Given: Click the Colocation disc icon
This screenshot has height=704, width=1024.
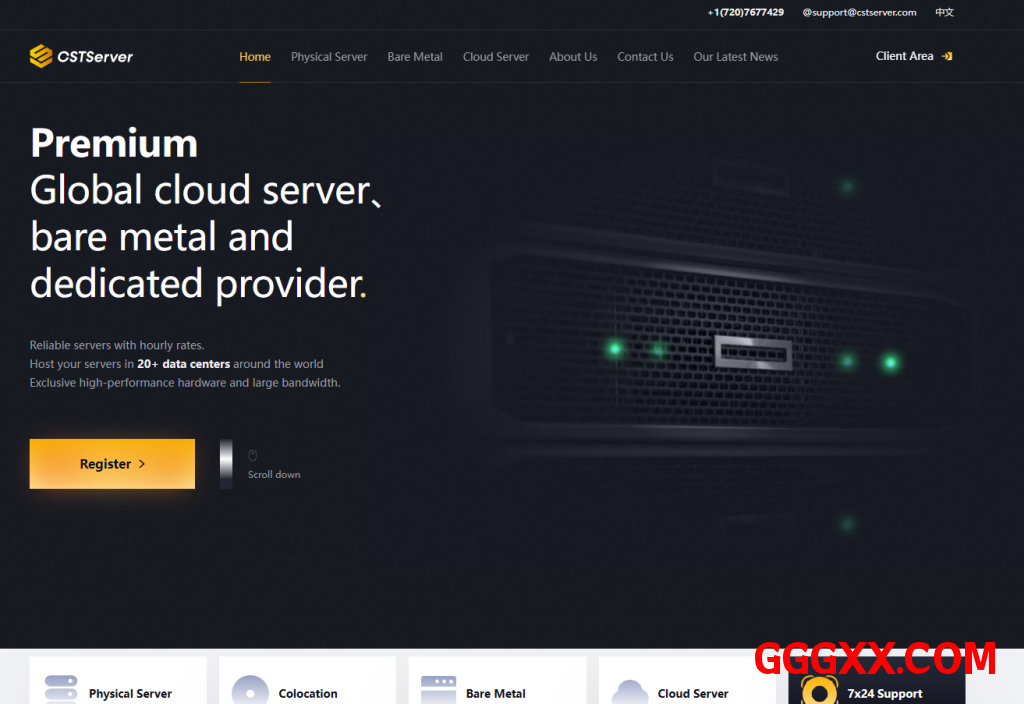Looking at the screenshot, I should 250,691.
